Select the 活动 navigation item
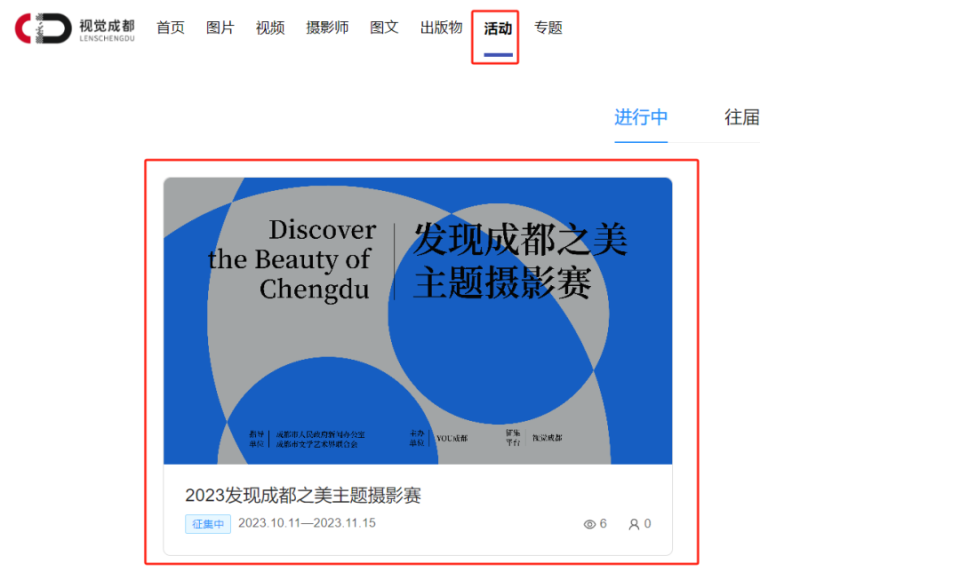 [498, 29]
